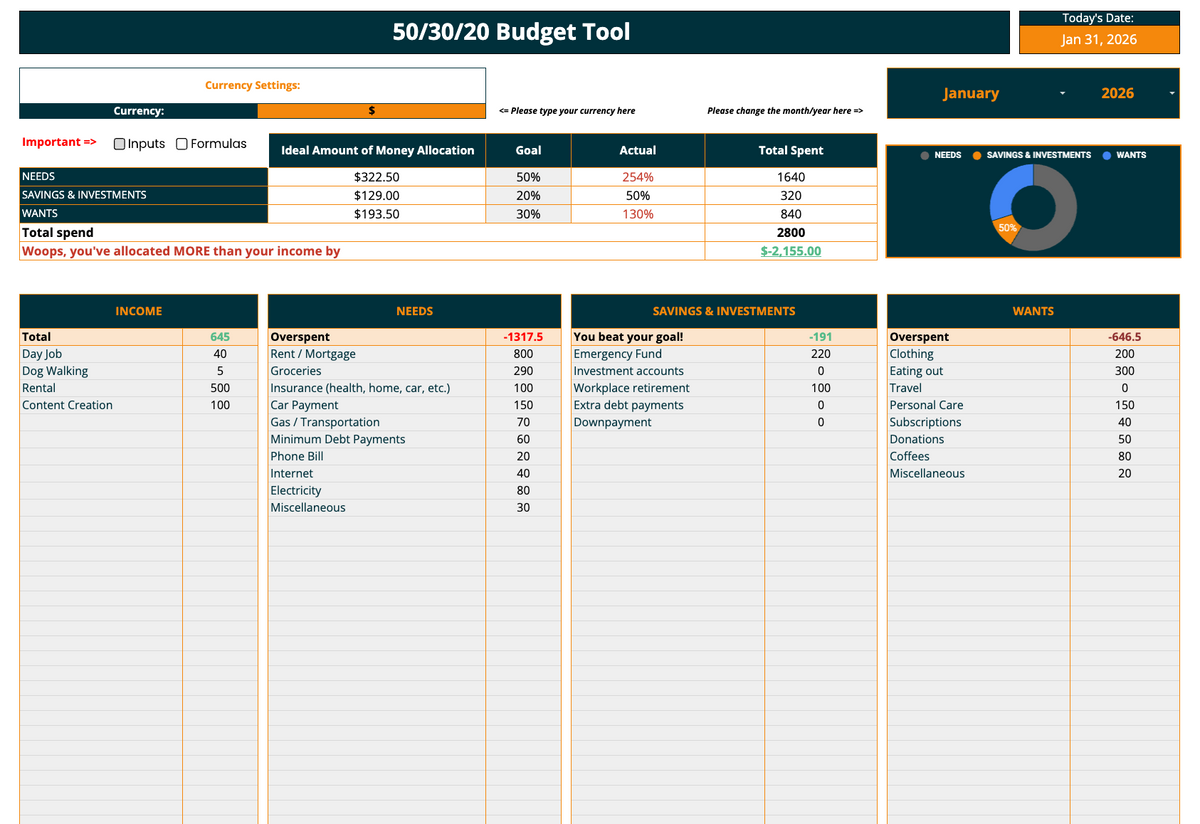Select the Content Creation row label
Viewport: 1200px width, 824px height.
point(68,405)
